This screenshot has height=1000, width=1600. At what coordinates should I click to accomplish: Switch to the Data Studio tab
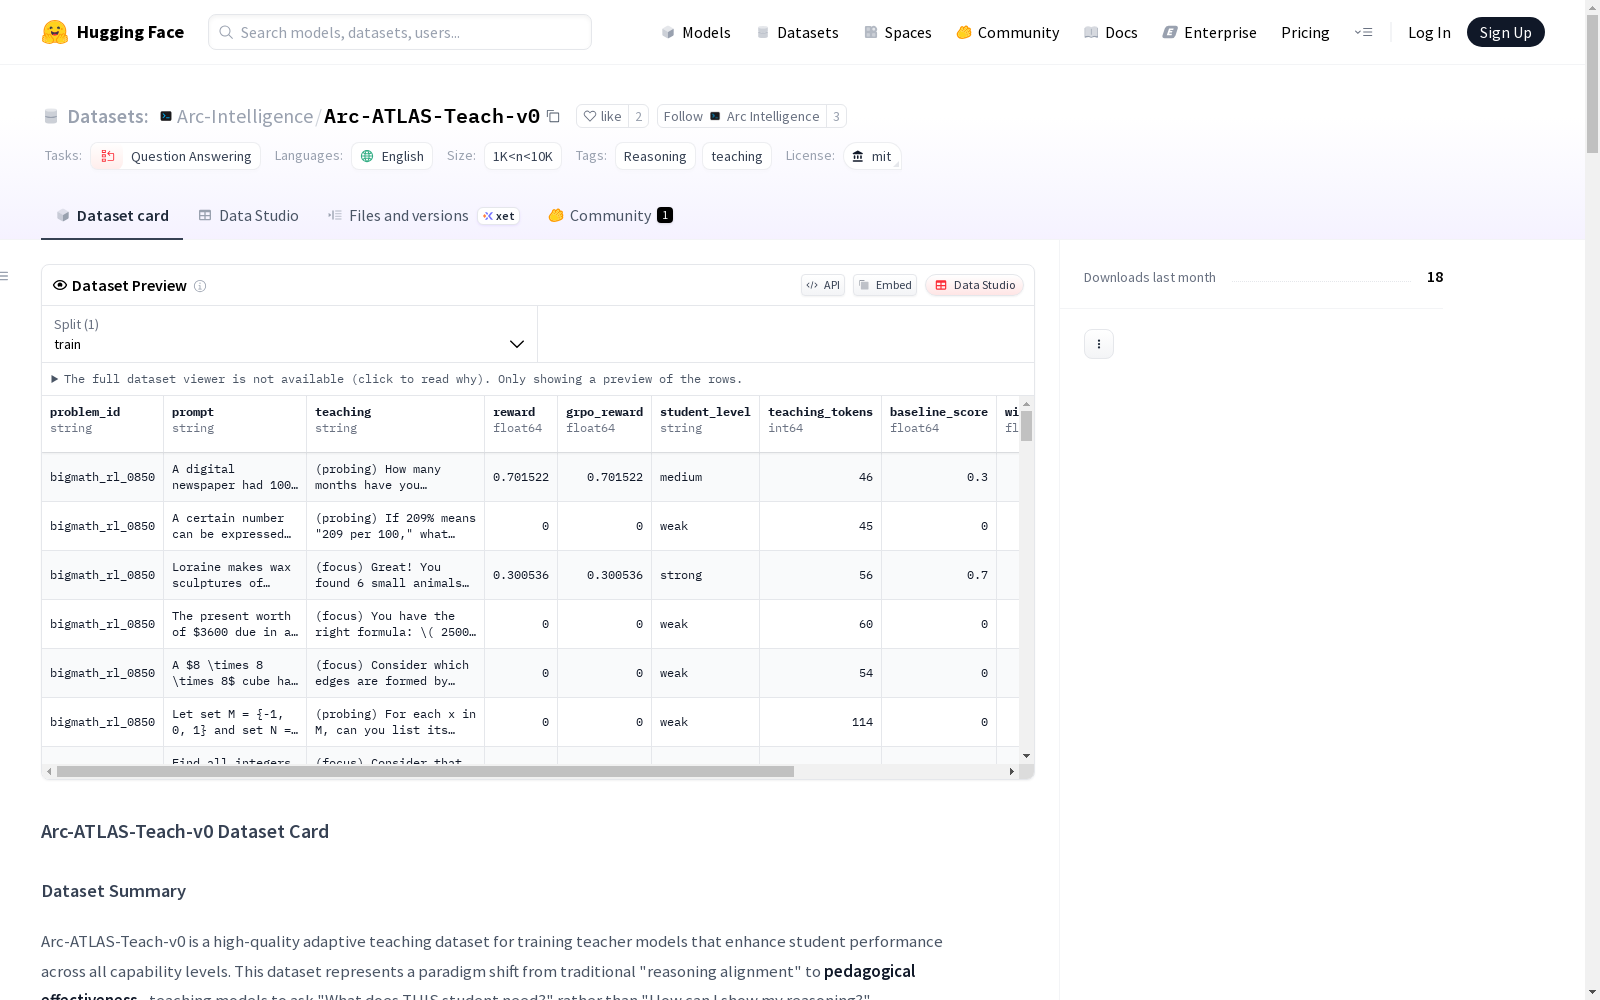coord(249,215)
